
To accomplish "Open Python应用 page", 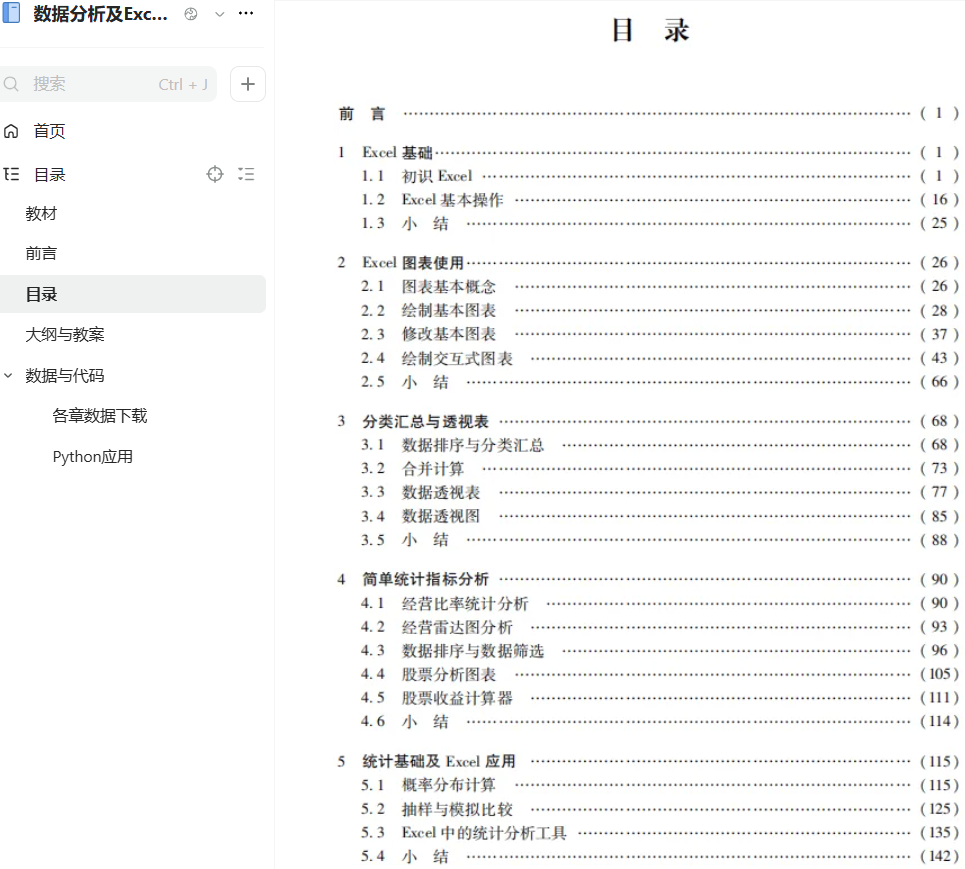I will [93, 457].
